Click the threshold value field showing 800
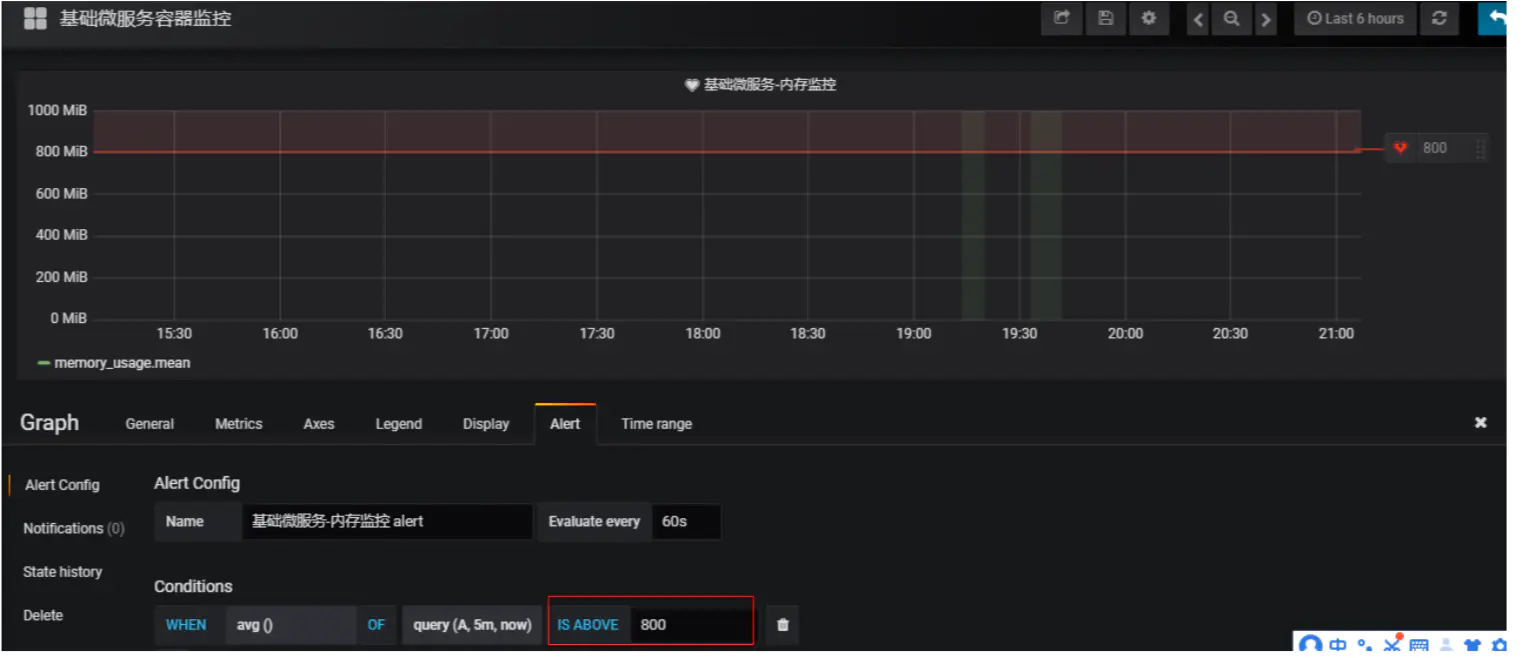Viewport: 1522px width, 658px height. [x=690, y=624]
